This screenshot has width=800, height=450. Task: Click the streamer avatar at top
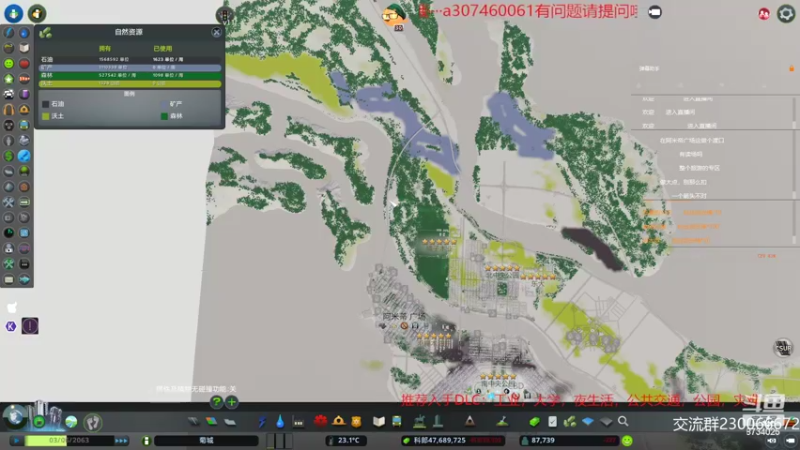[394, 15]
